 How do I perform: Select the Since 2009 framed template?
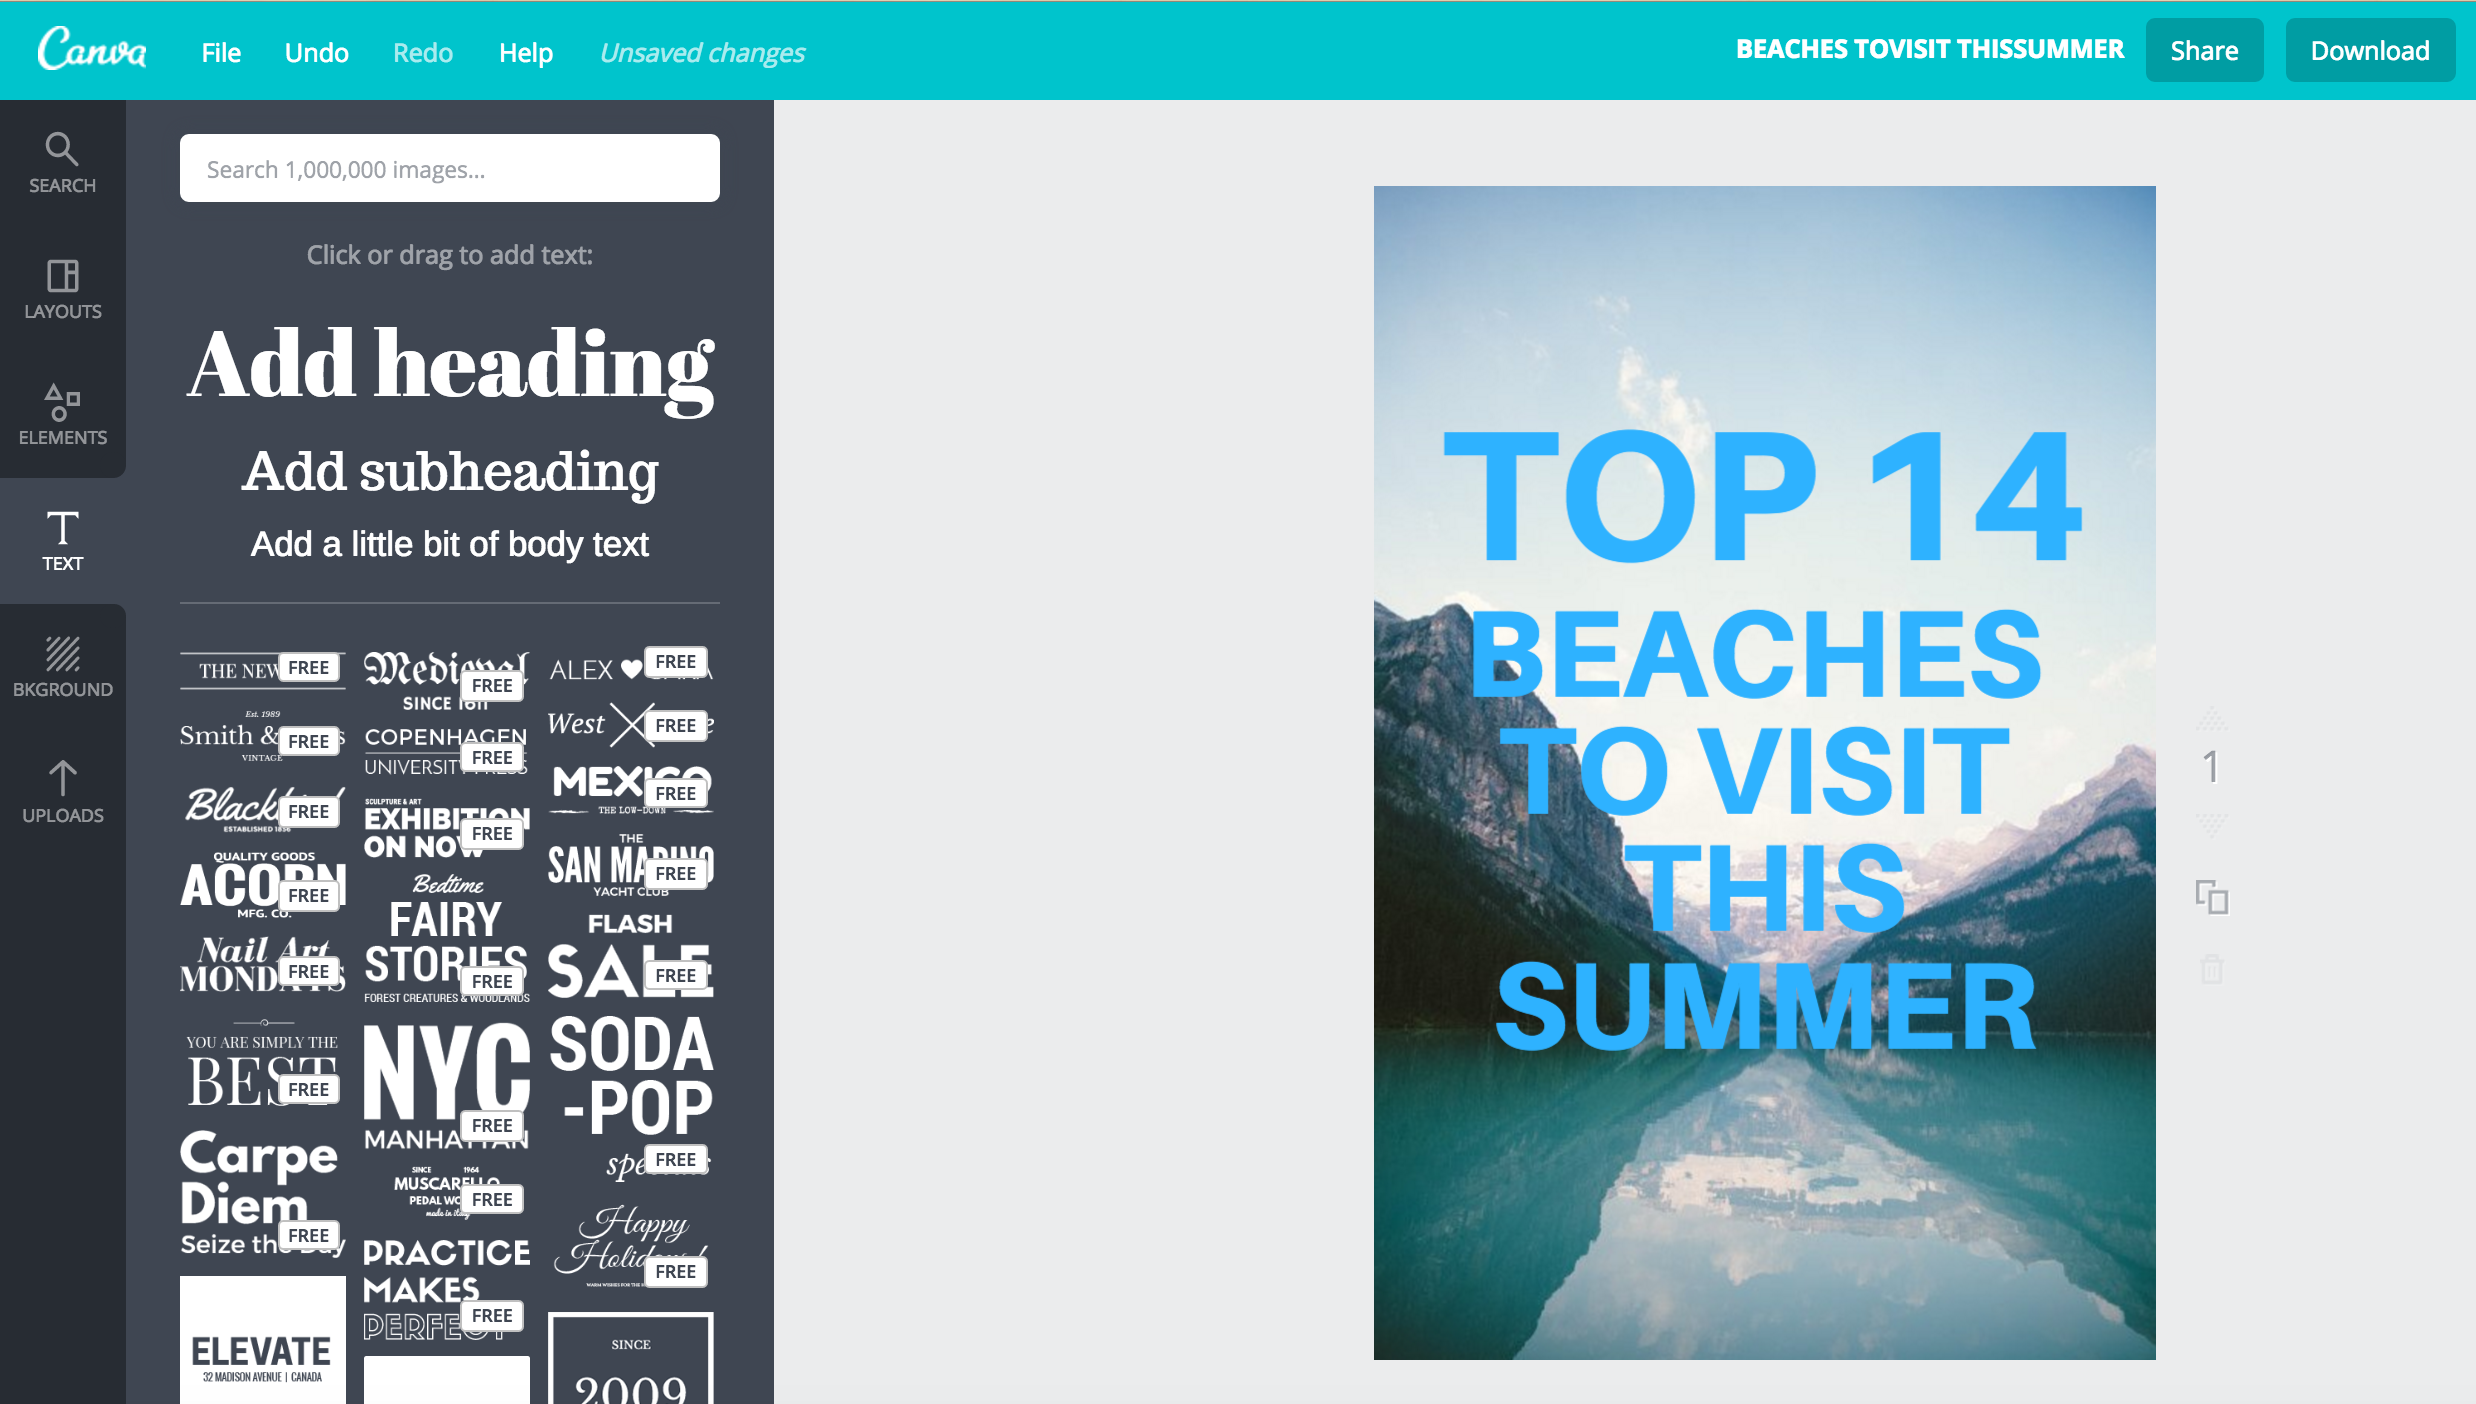pyautogui.click(x=630, y=1358)
